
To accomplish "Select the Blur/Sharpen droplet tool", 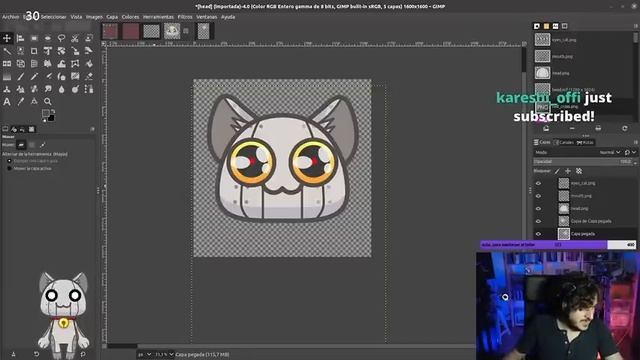I will tap(61, 89).
